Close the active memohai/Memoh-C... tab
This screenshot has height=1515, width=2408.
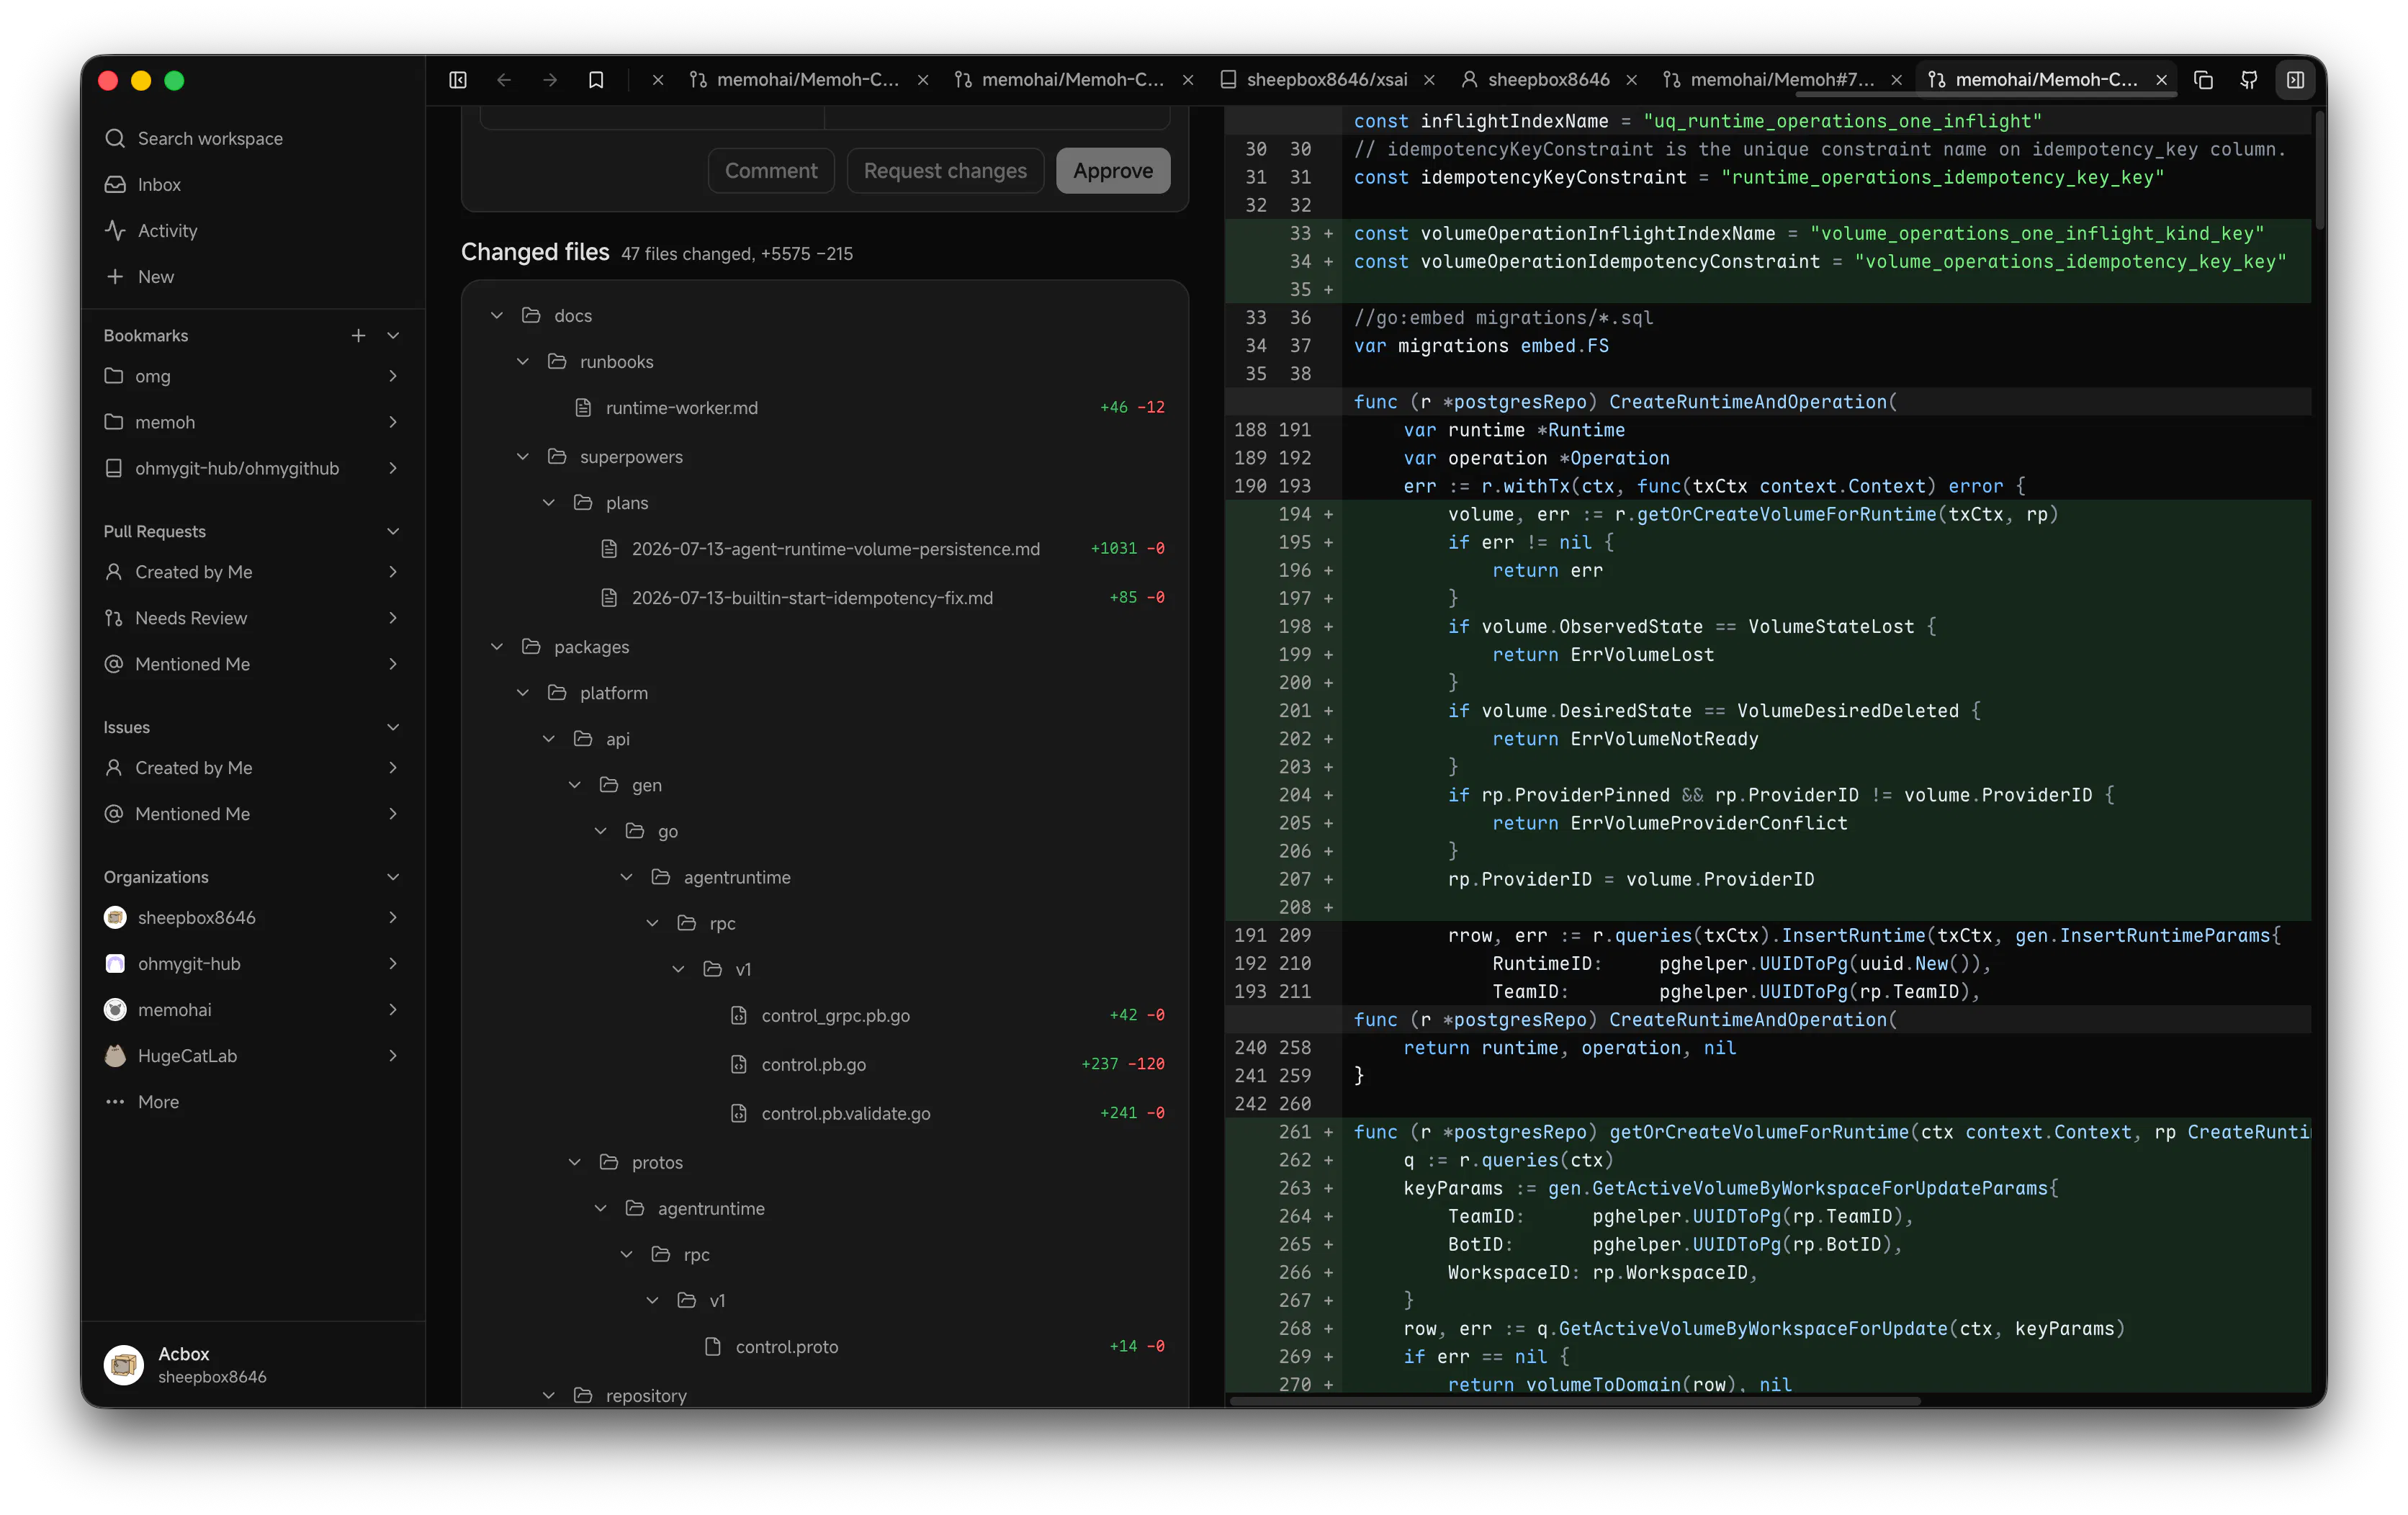pyautogui.click(x=2161, y=80)
